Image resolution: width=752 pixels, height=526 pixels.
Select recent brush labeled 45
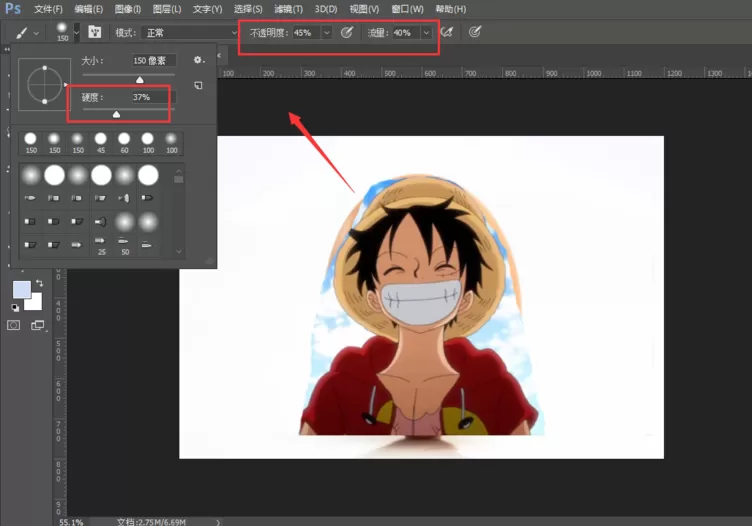101,143
